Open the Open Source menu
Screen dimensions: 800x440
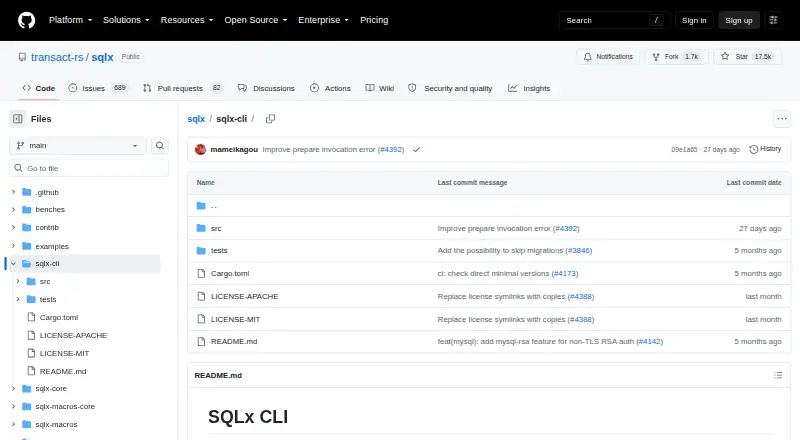point(256,20)
